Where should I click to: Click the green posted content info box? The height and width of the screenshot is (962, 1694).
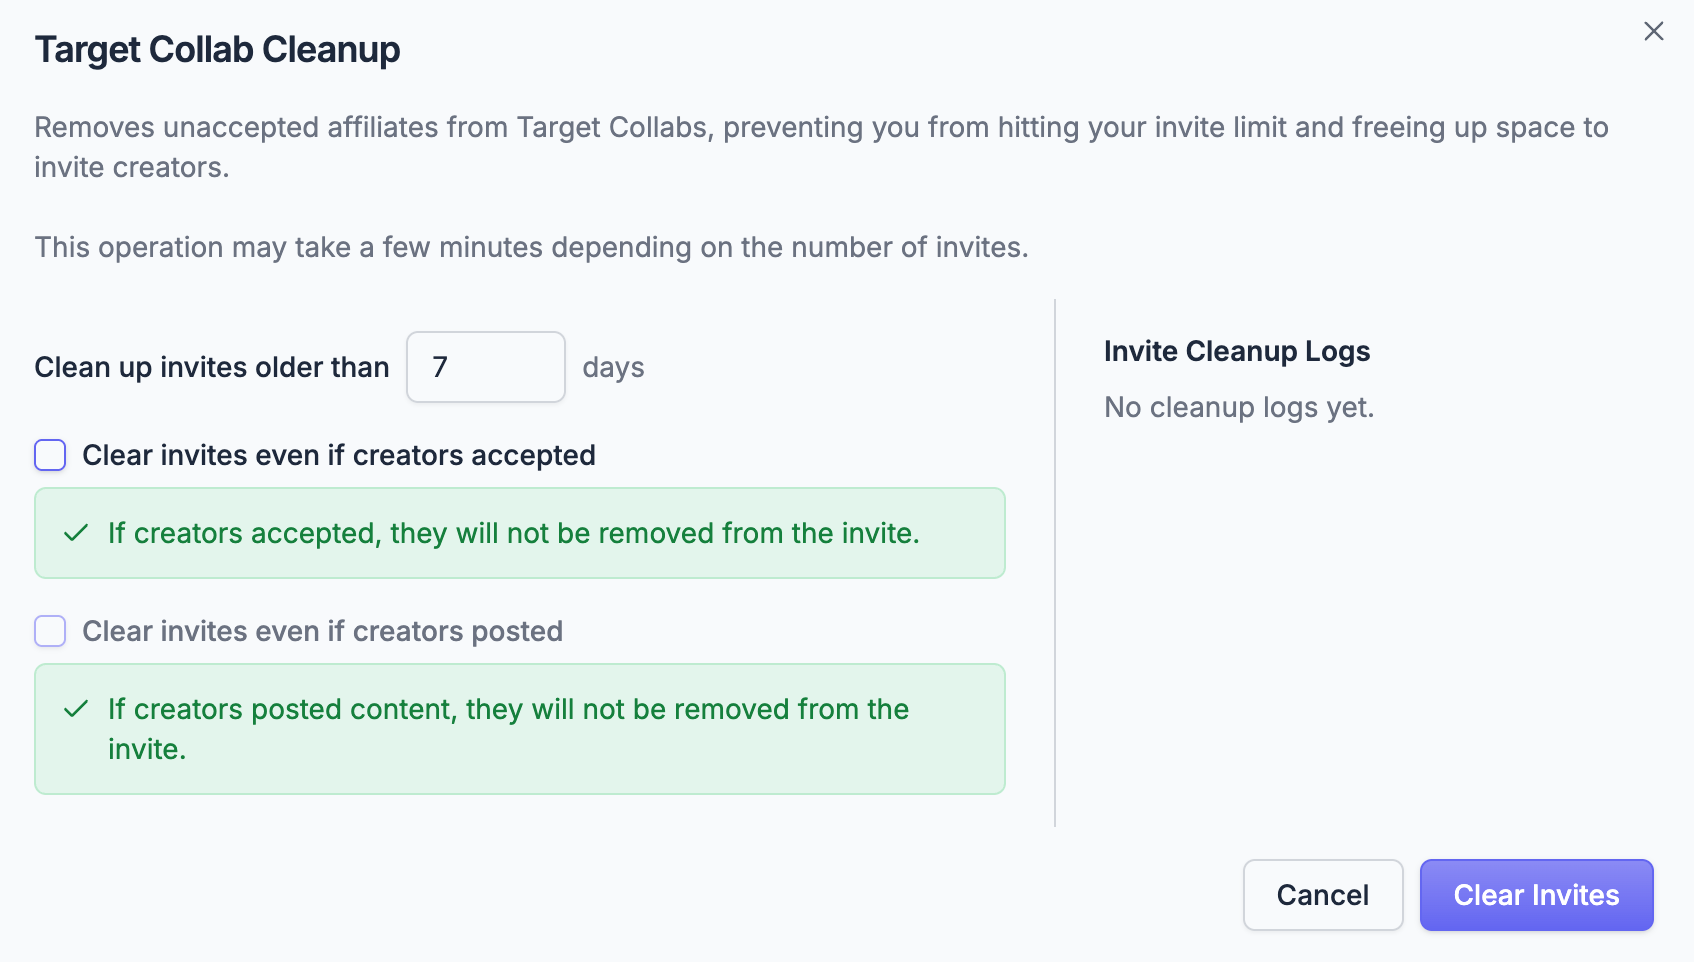(x=520, y=729)
